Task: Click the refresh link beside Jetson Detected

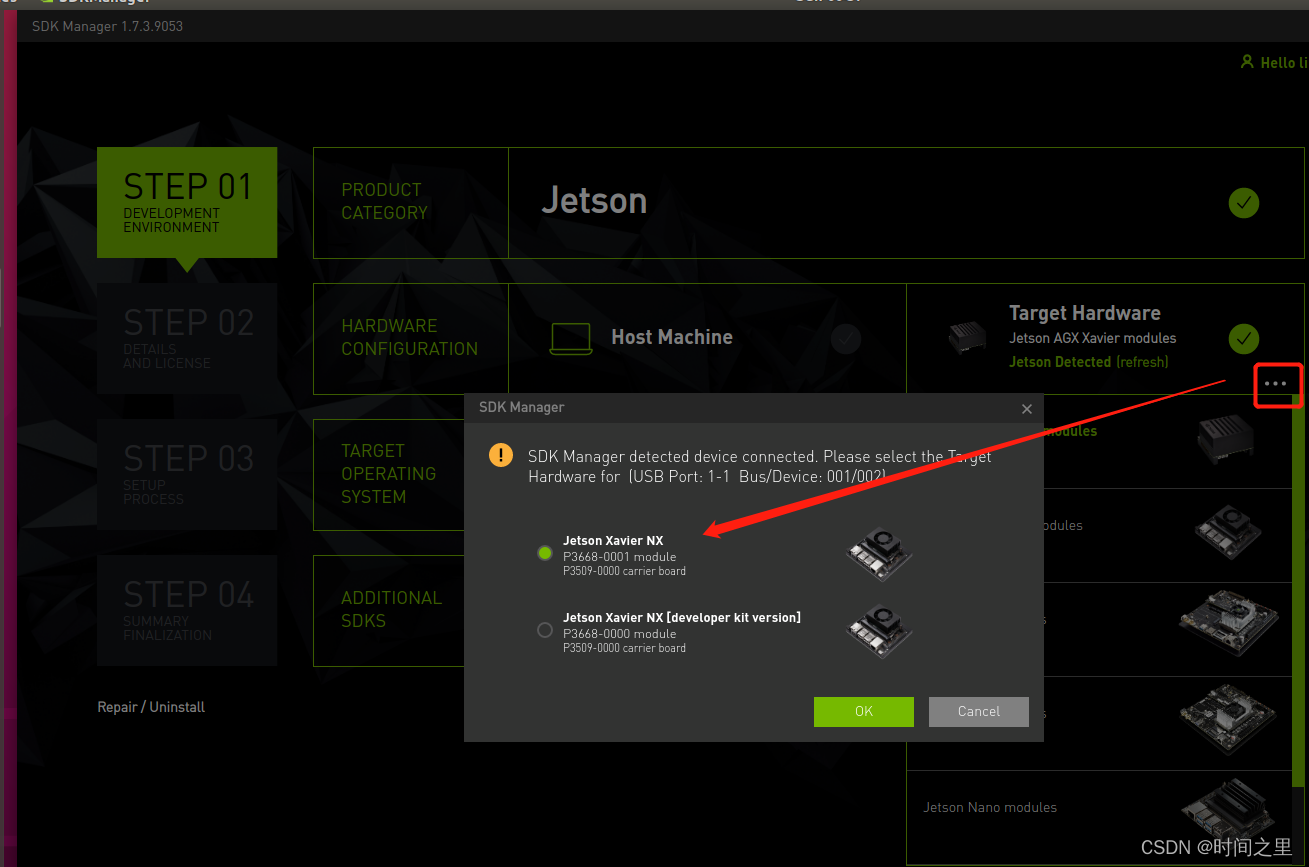Action: (1142, 362)
